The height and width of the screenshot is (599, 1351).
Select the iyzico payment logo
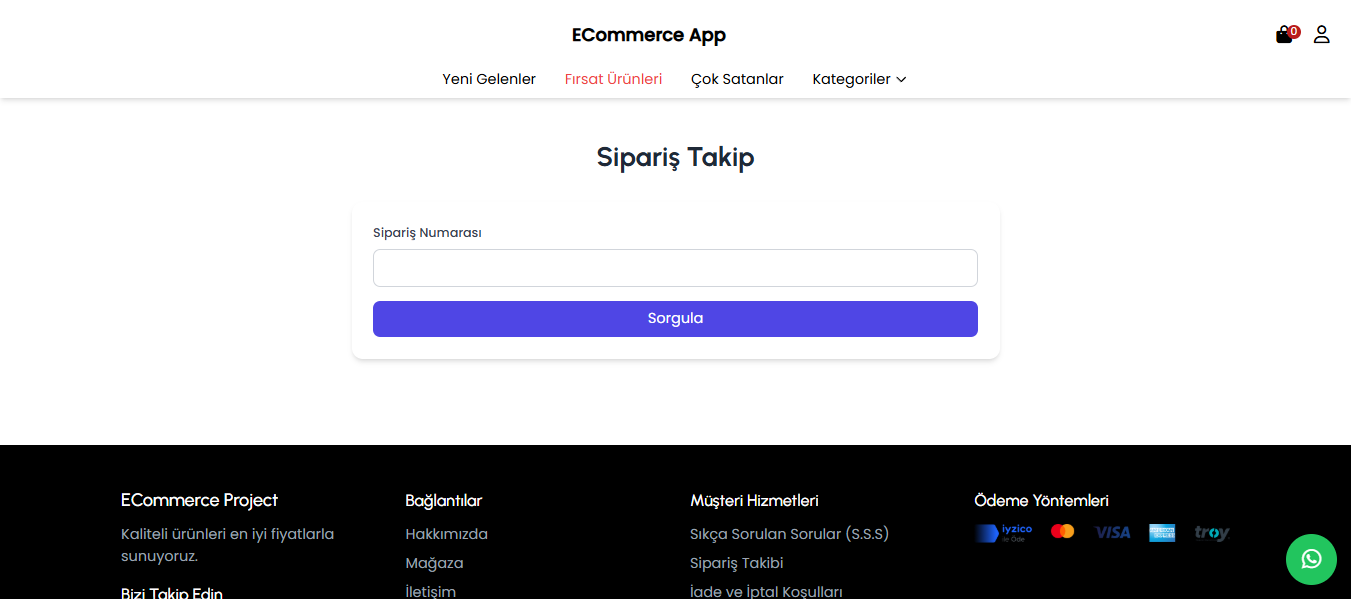1003,531
